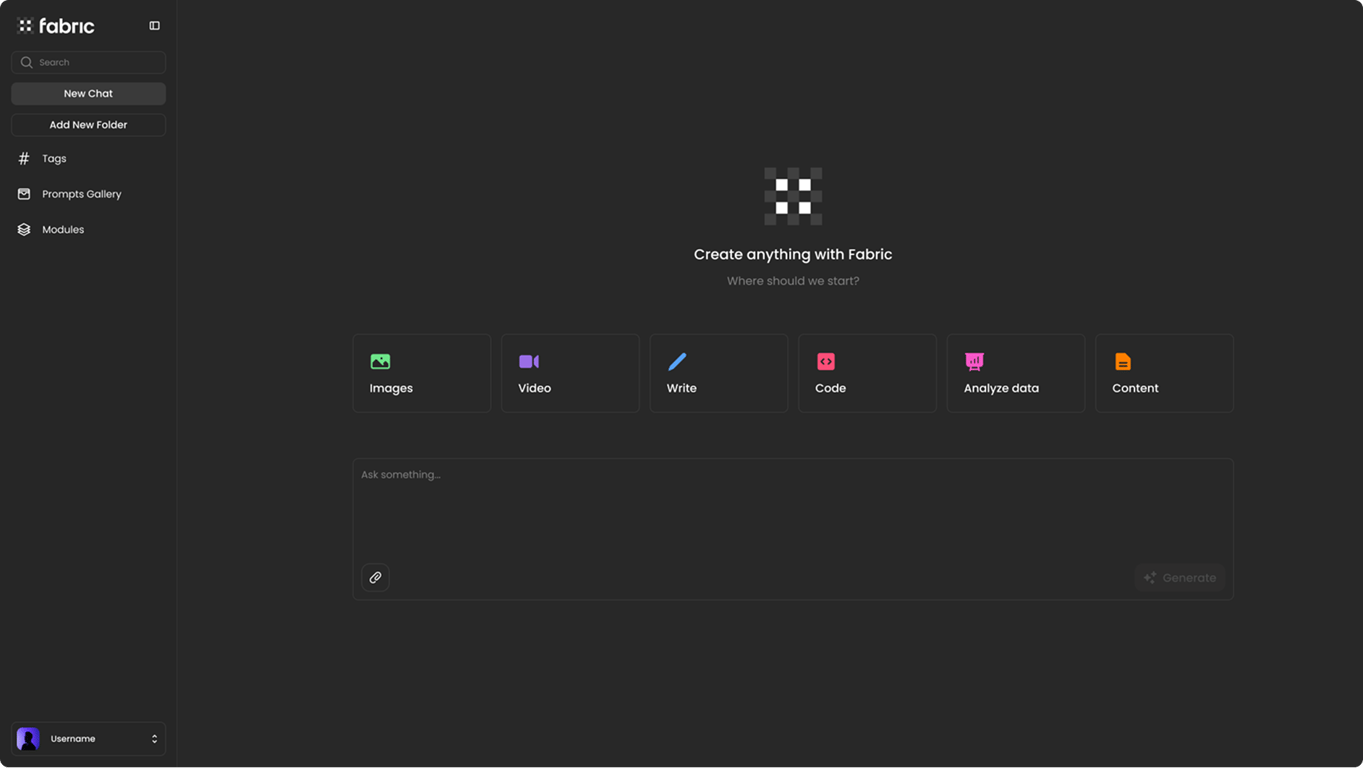Open Modules page
The width and height of the screenshot is (1363, 768).
(x=63, y=230)
